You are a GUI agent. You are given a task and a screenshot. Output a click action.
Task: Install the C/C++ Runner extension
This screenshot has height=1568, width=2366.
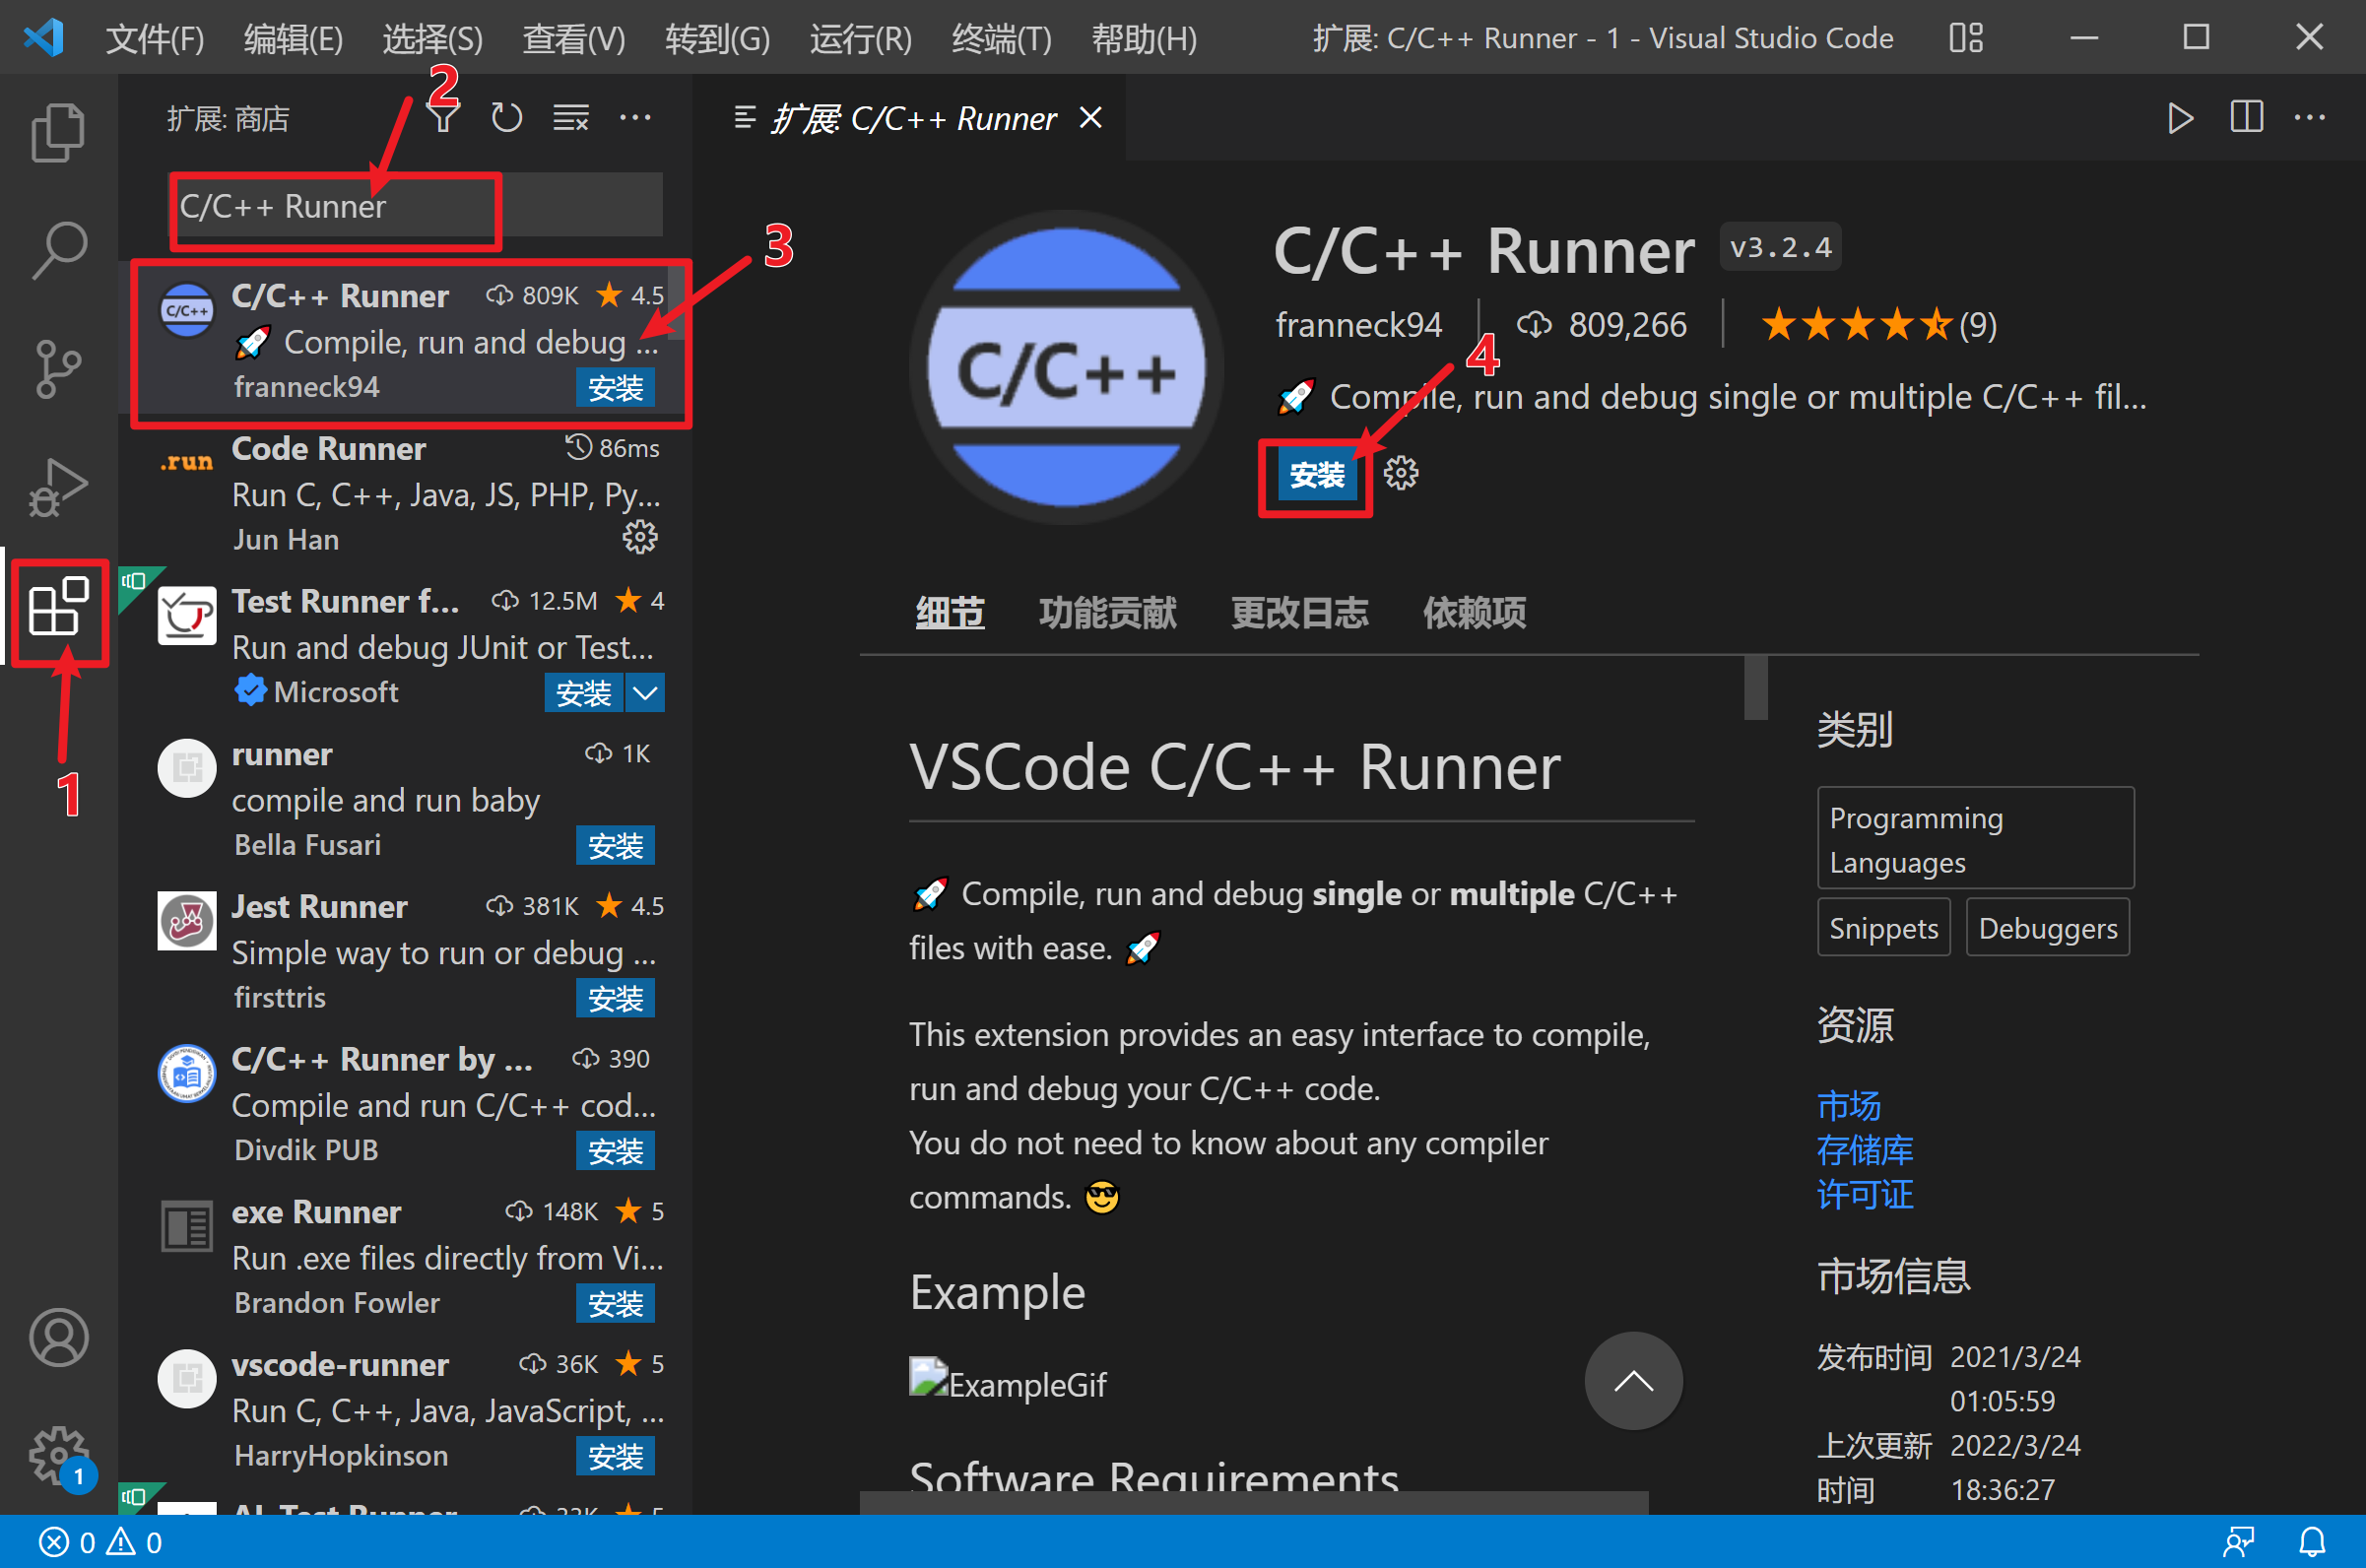pos(1316,476)
